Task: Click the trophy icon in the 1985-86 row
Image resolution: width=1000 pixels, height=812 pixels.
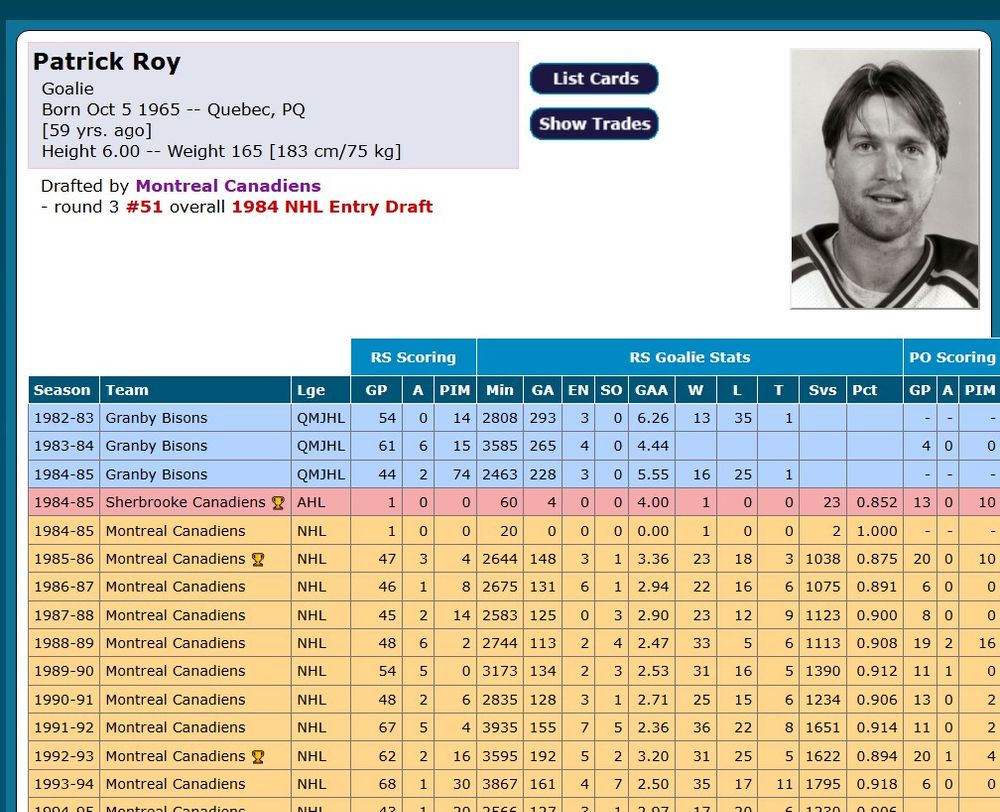Action: pos(258,559)
